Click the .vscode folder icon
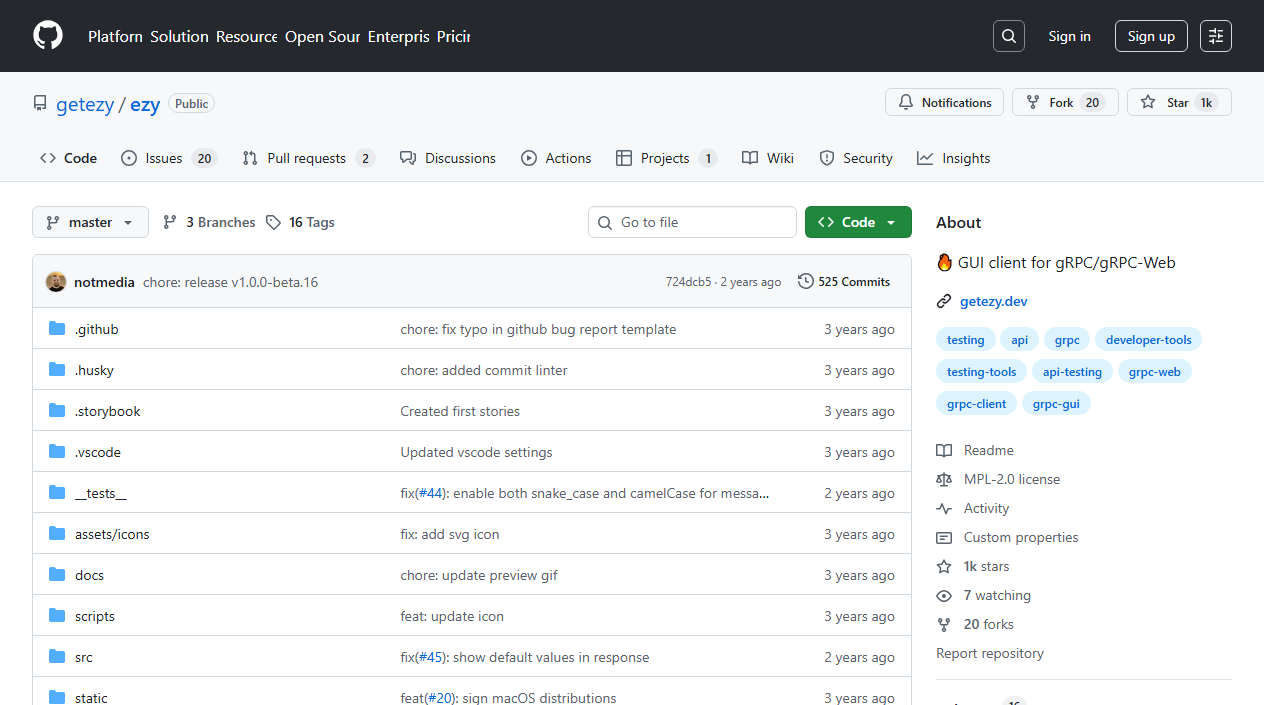 (x=57, y=452)
